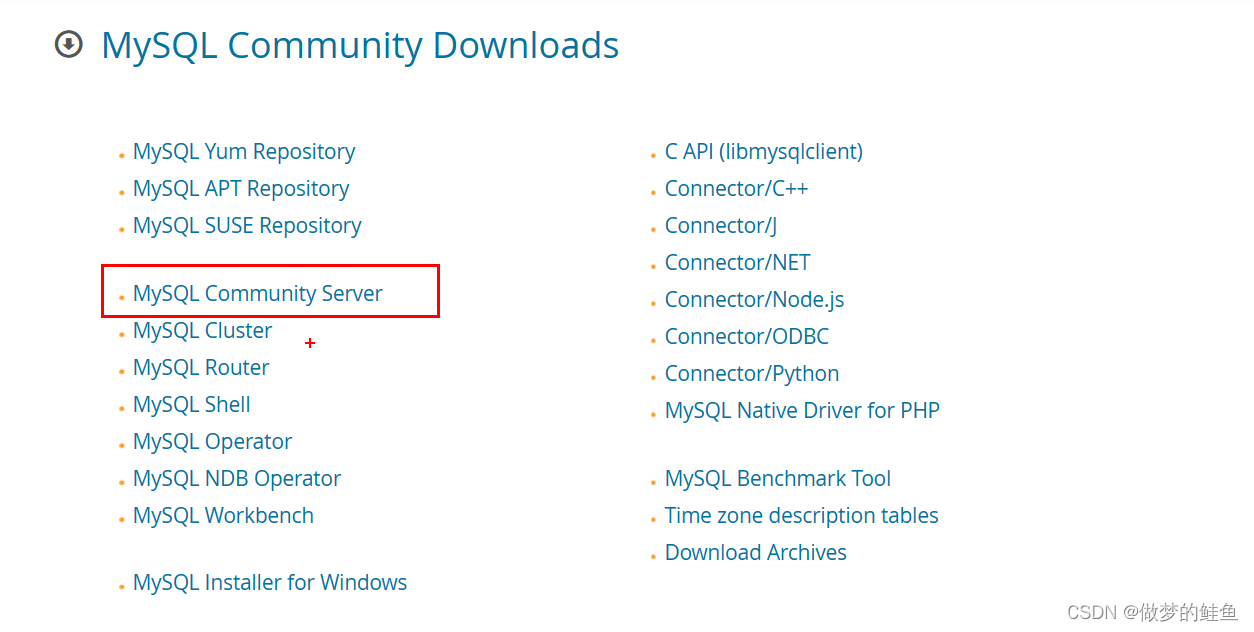Image resolution: width=1254 pixels, height=632 pixels.
Task: Open the MySQL Cluster download page
Action: [x=202, y=331]
